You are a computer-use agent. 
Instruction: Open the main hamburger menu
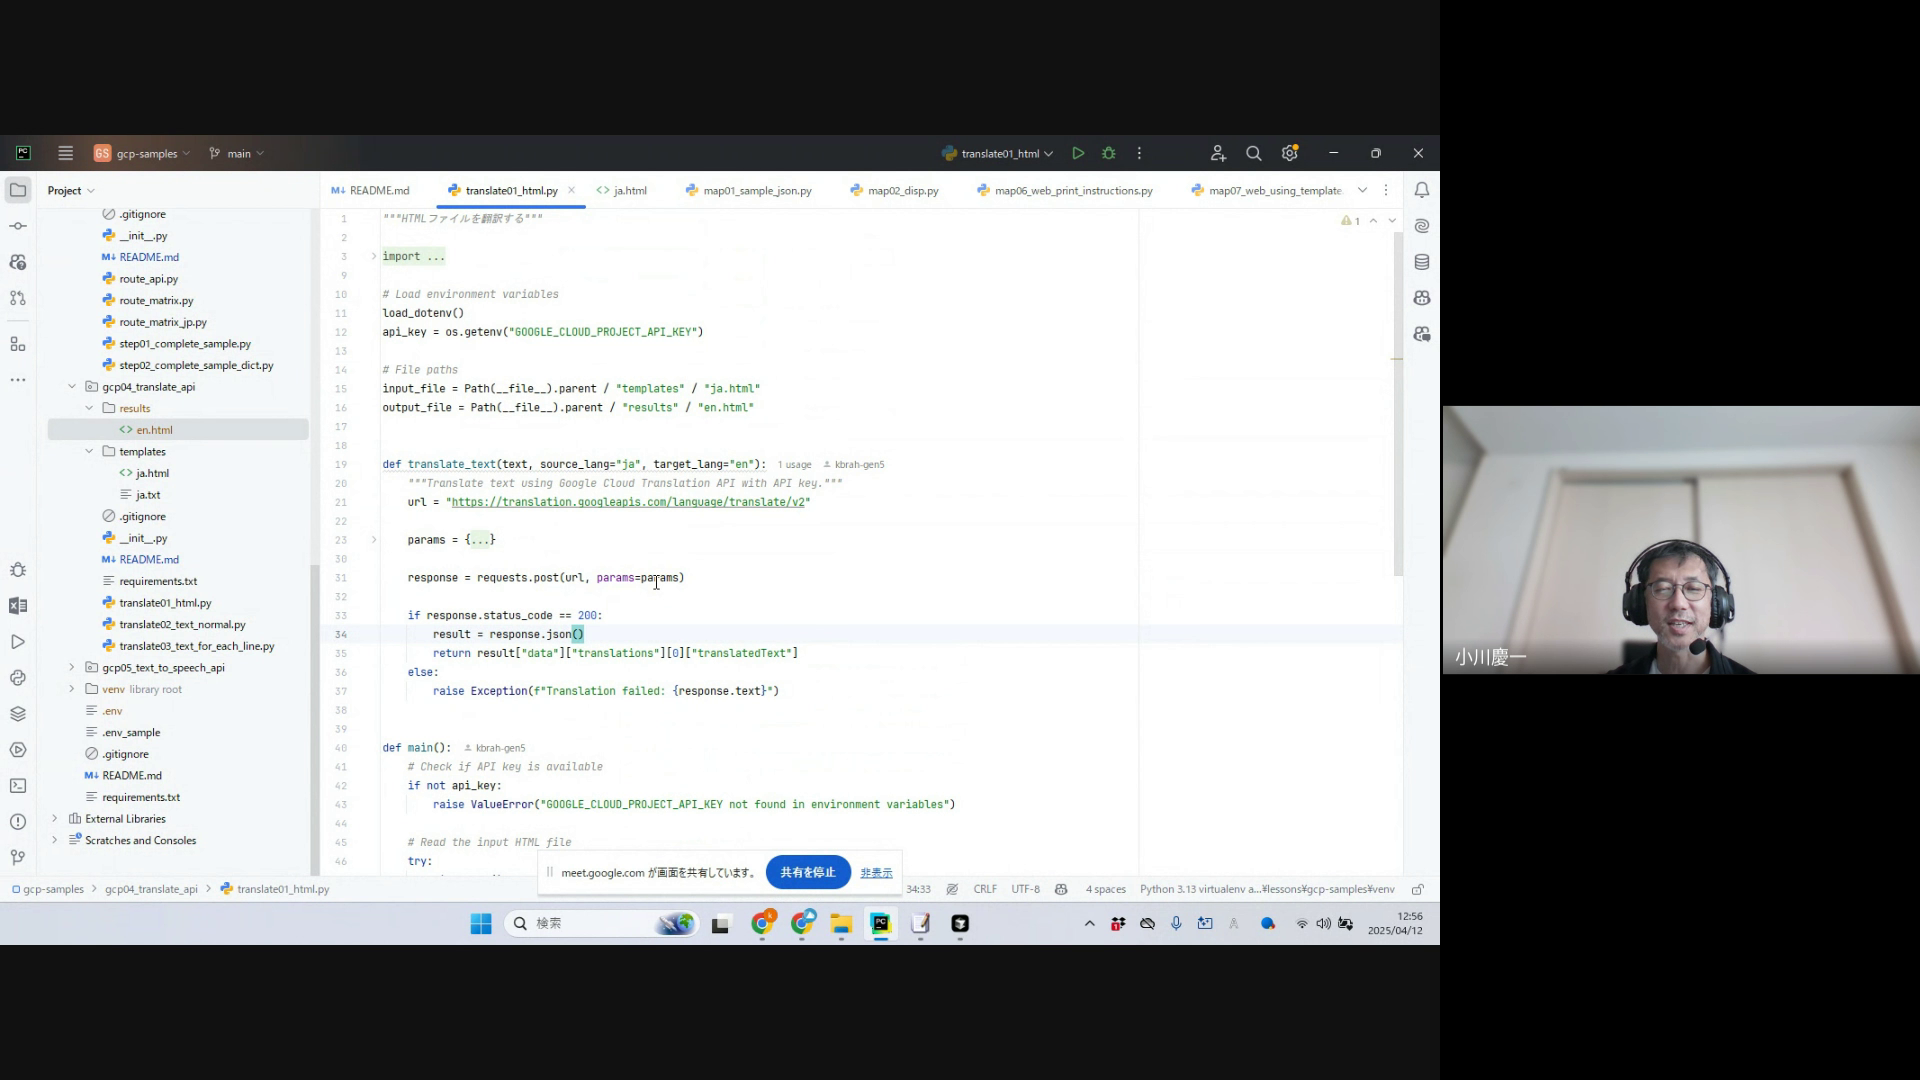[x=66, y=154]
